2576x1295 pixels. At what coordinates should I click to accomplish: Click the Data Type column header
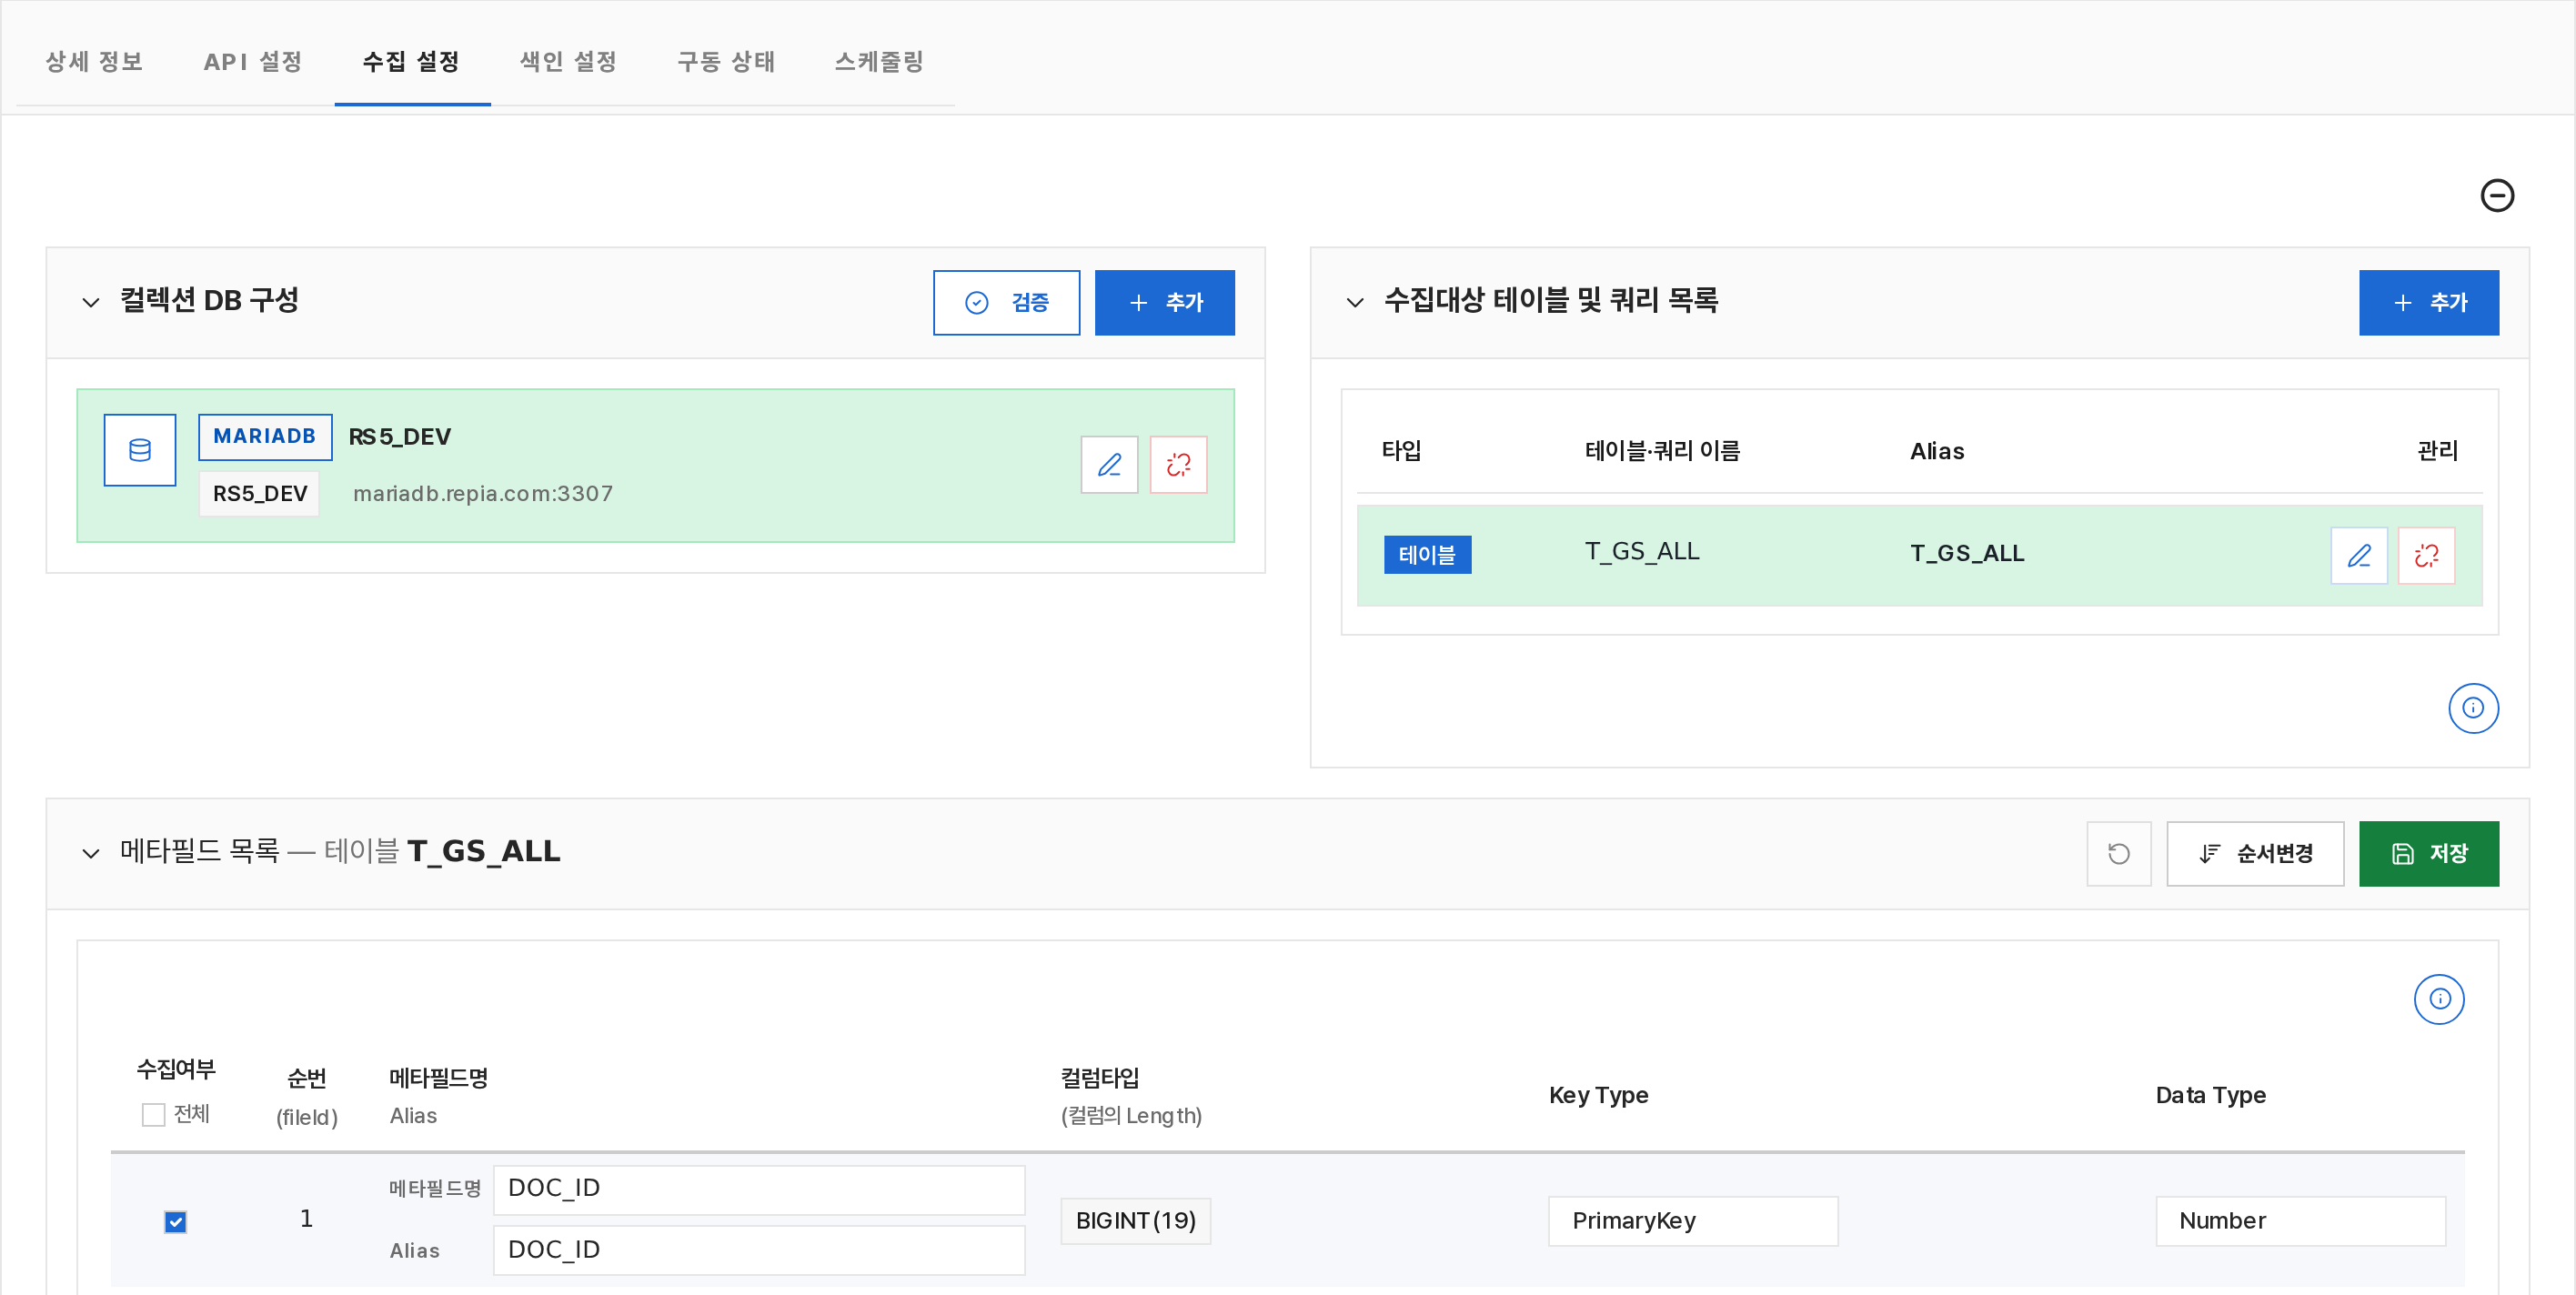(2211, 1095)
